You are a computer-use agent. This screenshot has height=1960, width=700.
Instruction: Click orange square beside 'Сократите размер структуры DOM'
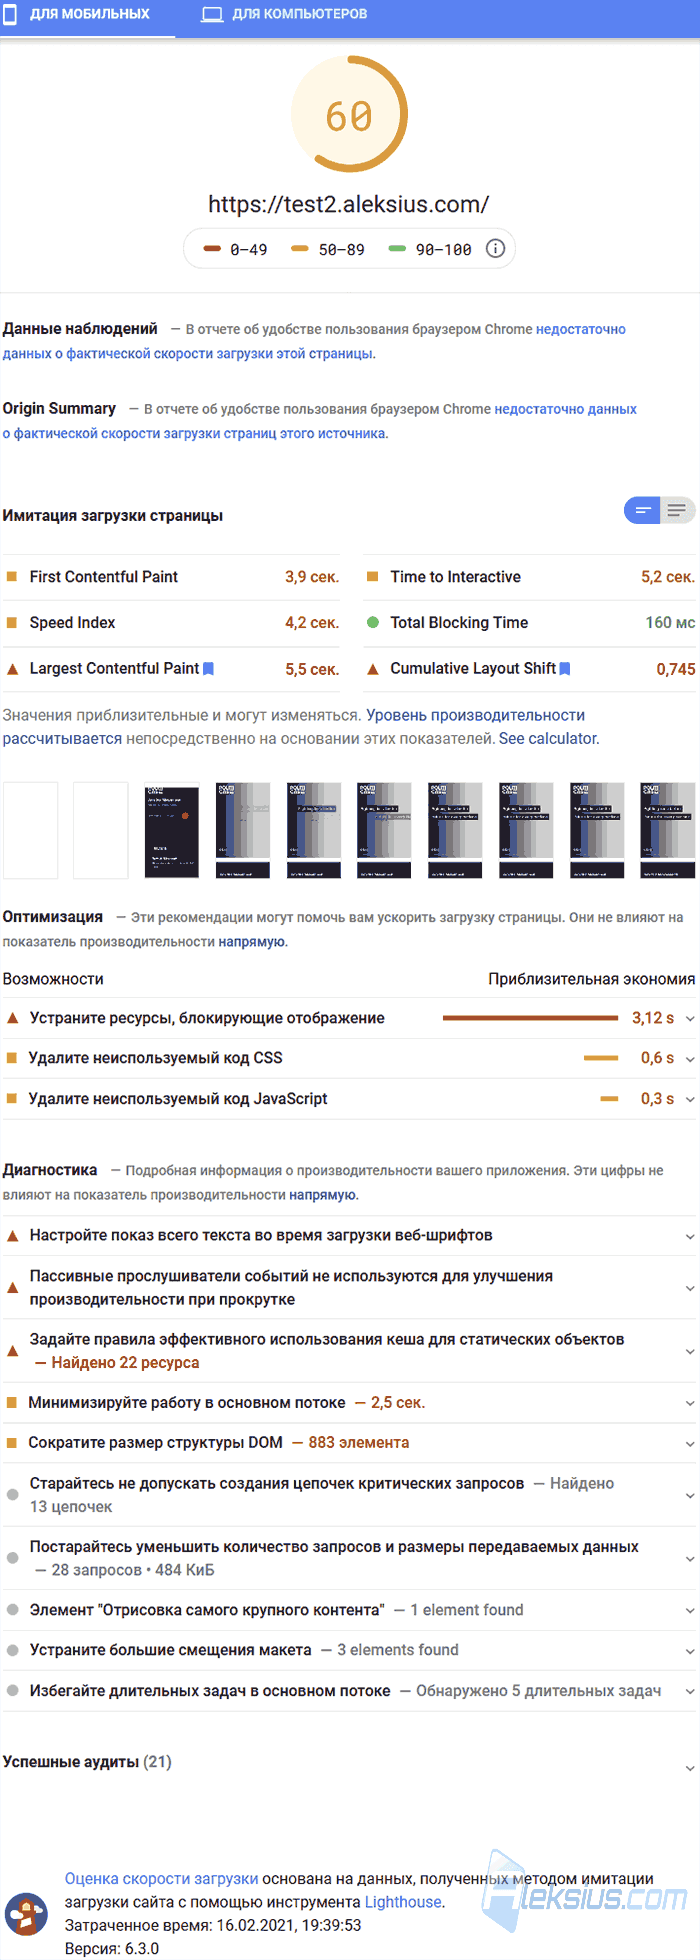(x=12, y=1443)
